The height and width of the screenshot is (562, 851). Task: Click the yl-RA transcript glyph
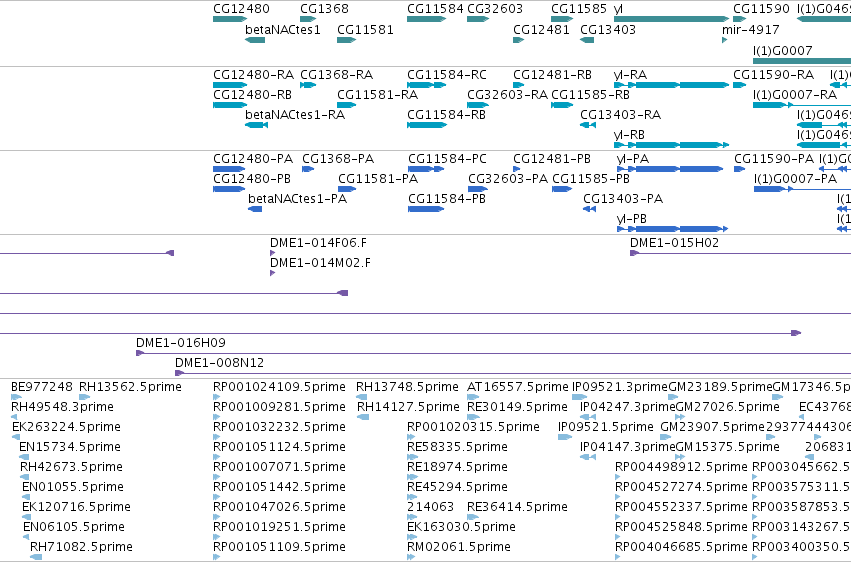pos(671,85)
